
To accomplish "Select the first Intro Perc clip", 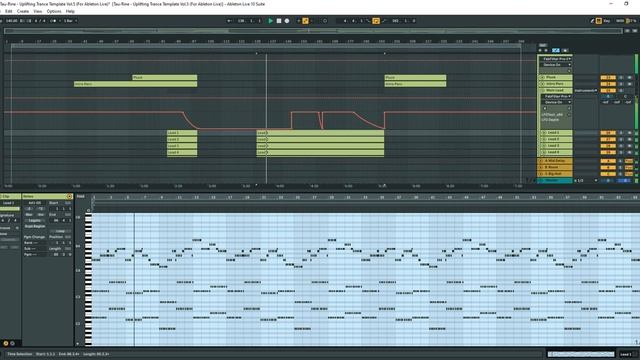I will tap(136, 84).
